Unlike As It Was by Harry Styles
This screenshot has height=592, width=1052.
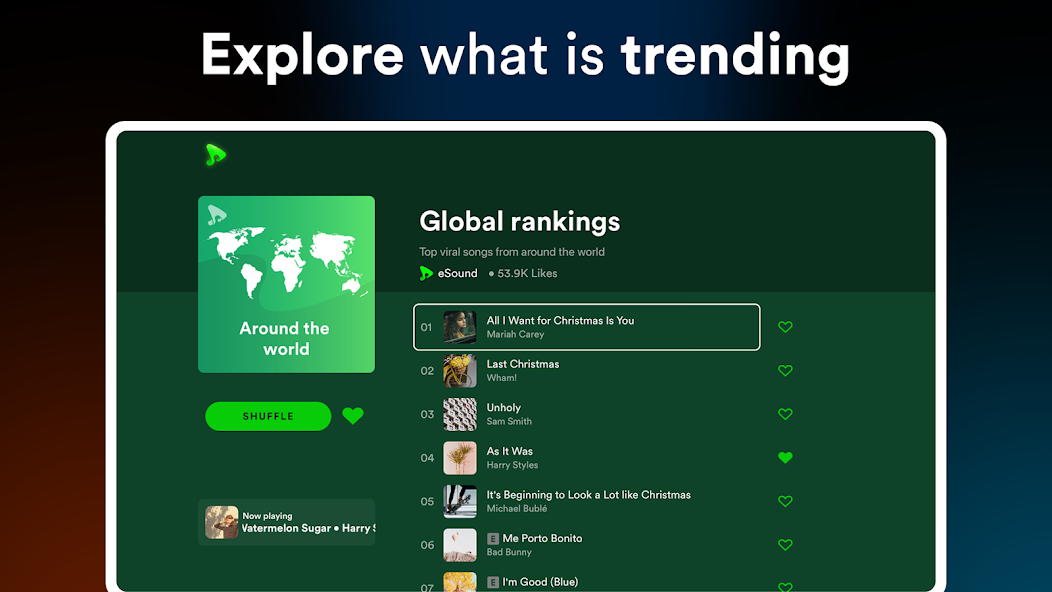tap(785, 458)
